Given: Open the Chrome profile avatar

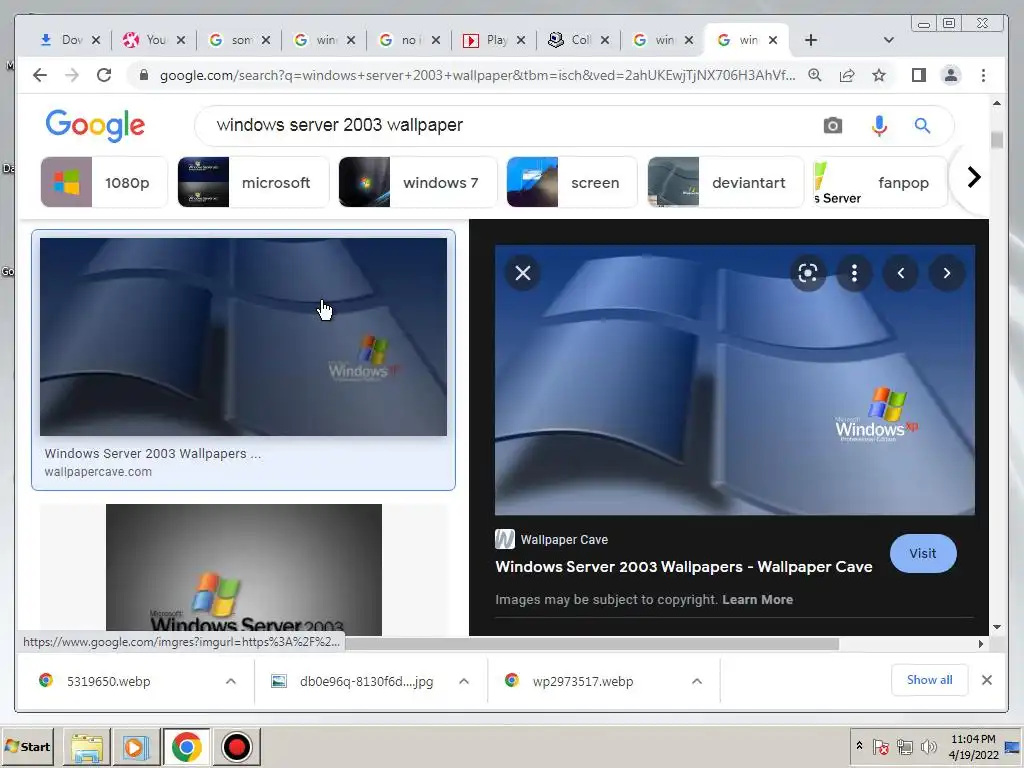Looking at the screenshot, I should click(x=951, y=75).
